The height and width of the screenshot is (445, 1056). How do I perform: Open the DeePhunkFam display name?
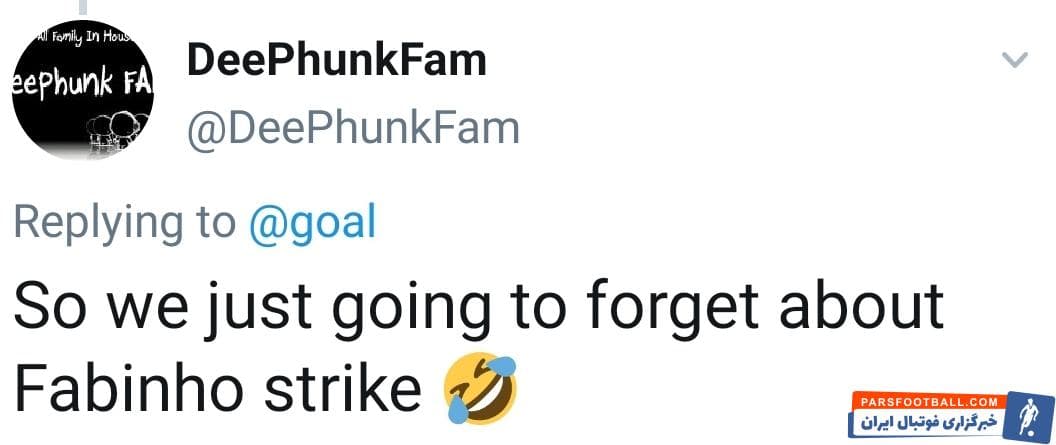[336, 61]
